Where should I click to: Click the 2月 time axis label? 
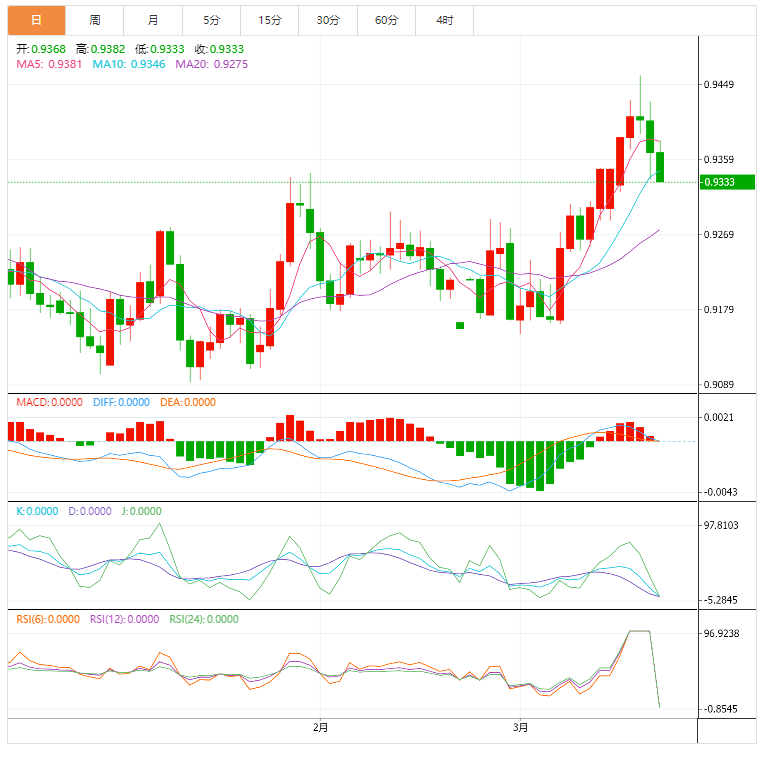[321, 728]
